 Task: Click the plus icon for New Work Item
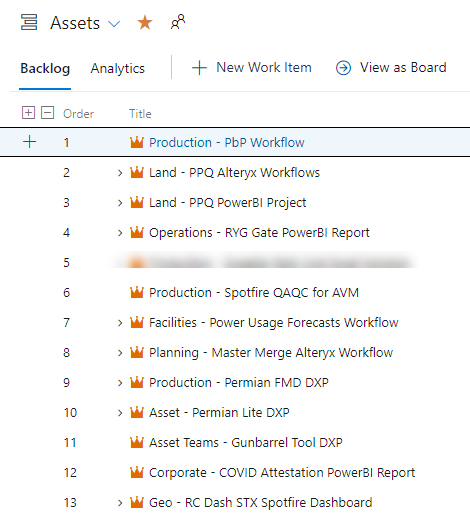[x=199, y=68]
